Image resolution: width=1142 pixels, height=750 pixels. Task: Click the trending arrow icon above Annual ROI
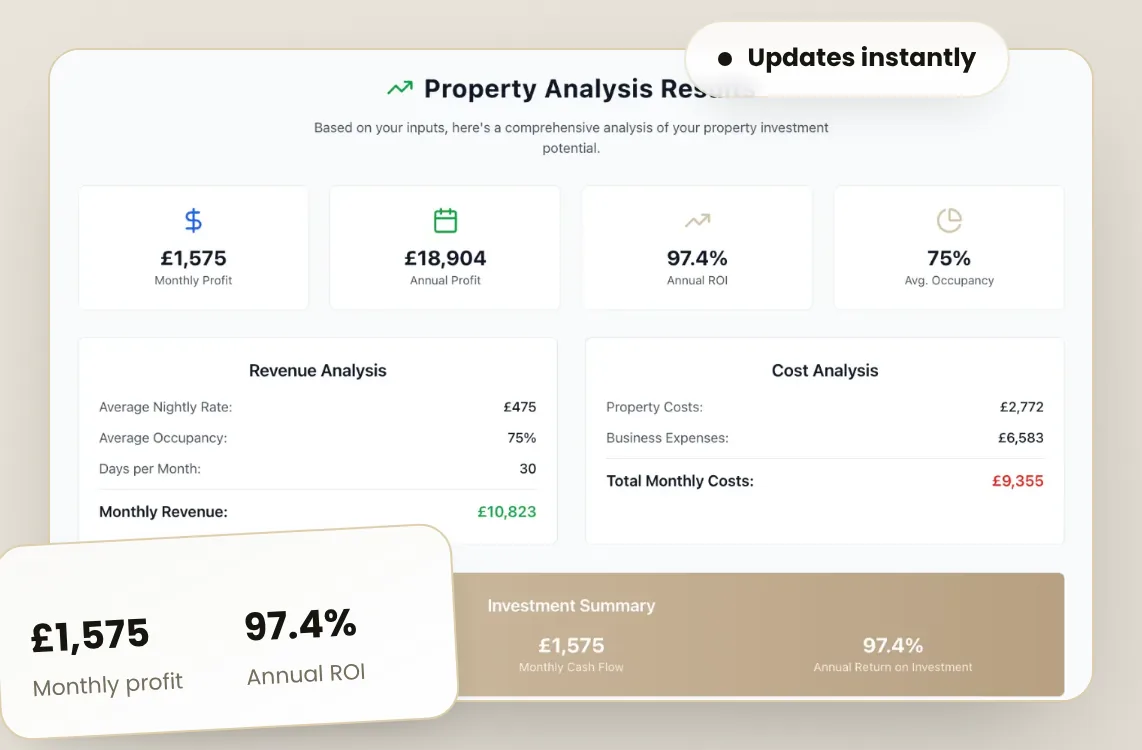click(x=697, y=220)
